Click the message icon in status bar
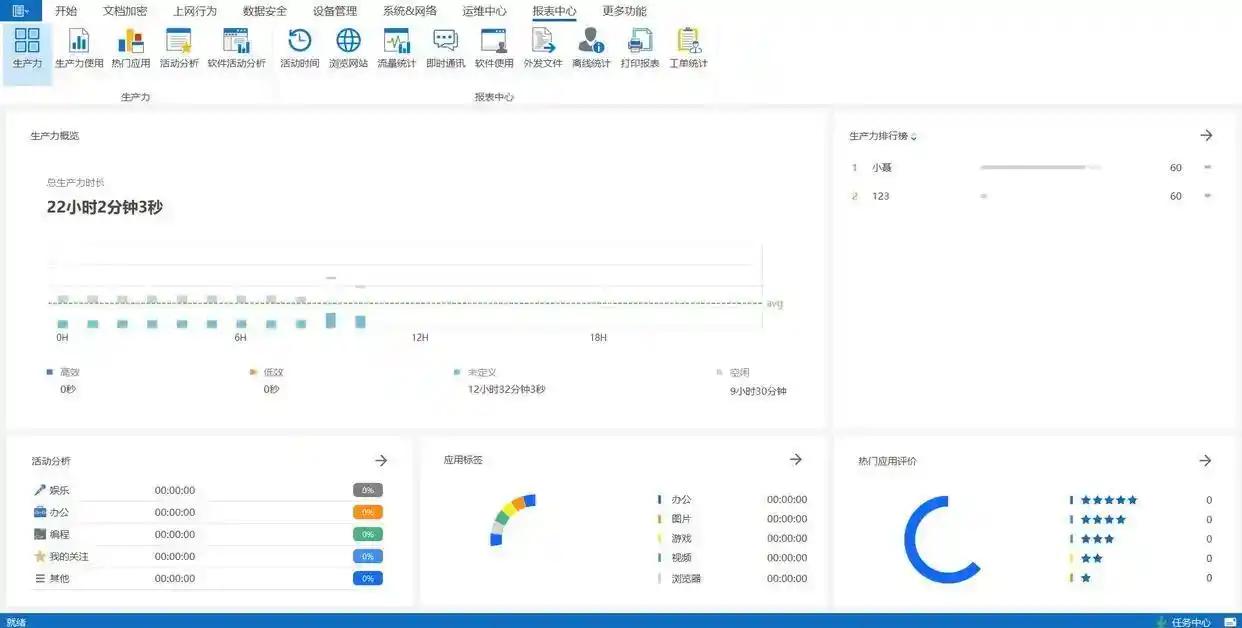Image resolution: width=1242 pixels, height=628 pixels. click(x=1230, y=622)
